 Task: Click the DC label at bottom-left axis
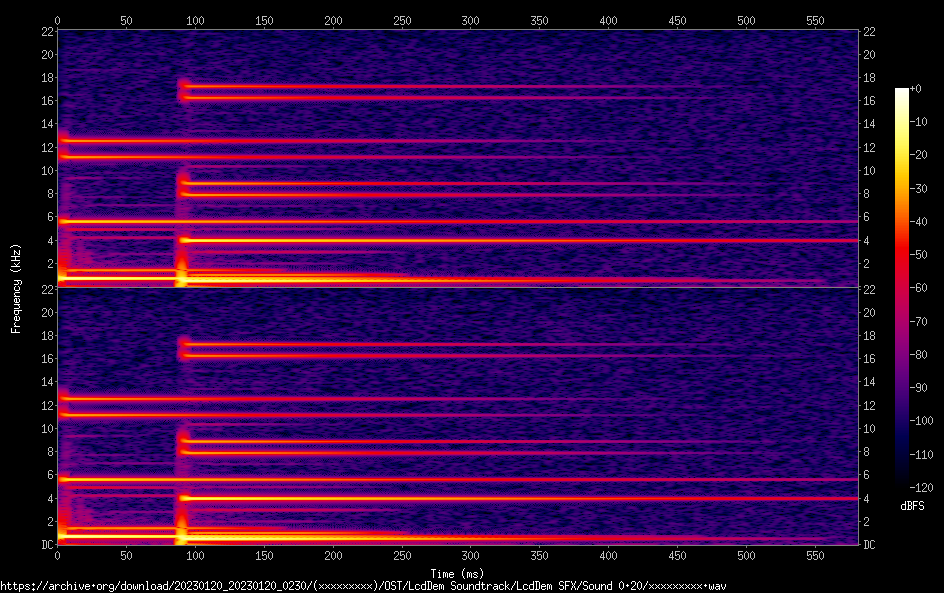[46, 545]
